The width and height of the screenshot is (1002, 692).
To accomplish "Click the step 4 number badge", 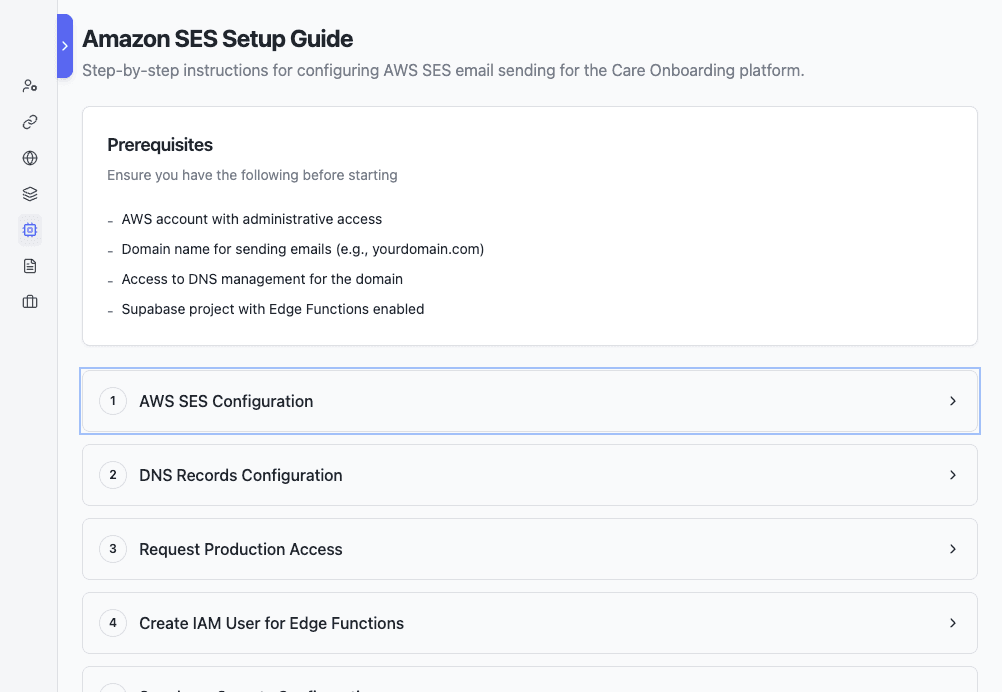I will (113, 623).
